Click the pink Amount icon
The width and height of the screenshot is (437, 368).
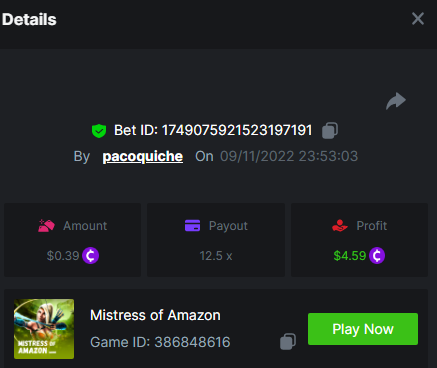[46, 226]
